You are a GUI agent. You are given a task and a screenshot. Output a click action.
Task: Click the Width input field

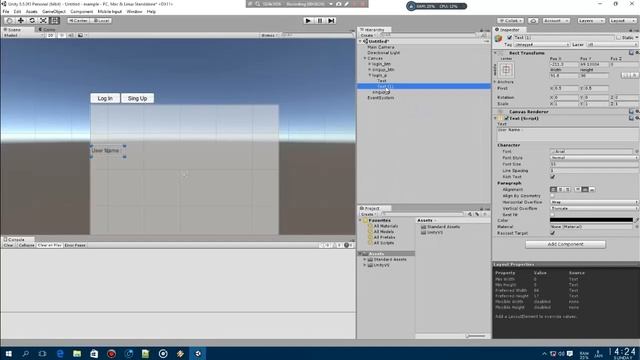tap(564, 75)
